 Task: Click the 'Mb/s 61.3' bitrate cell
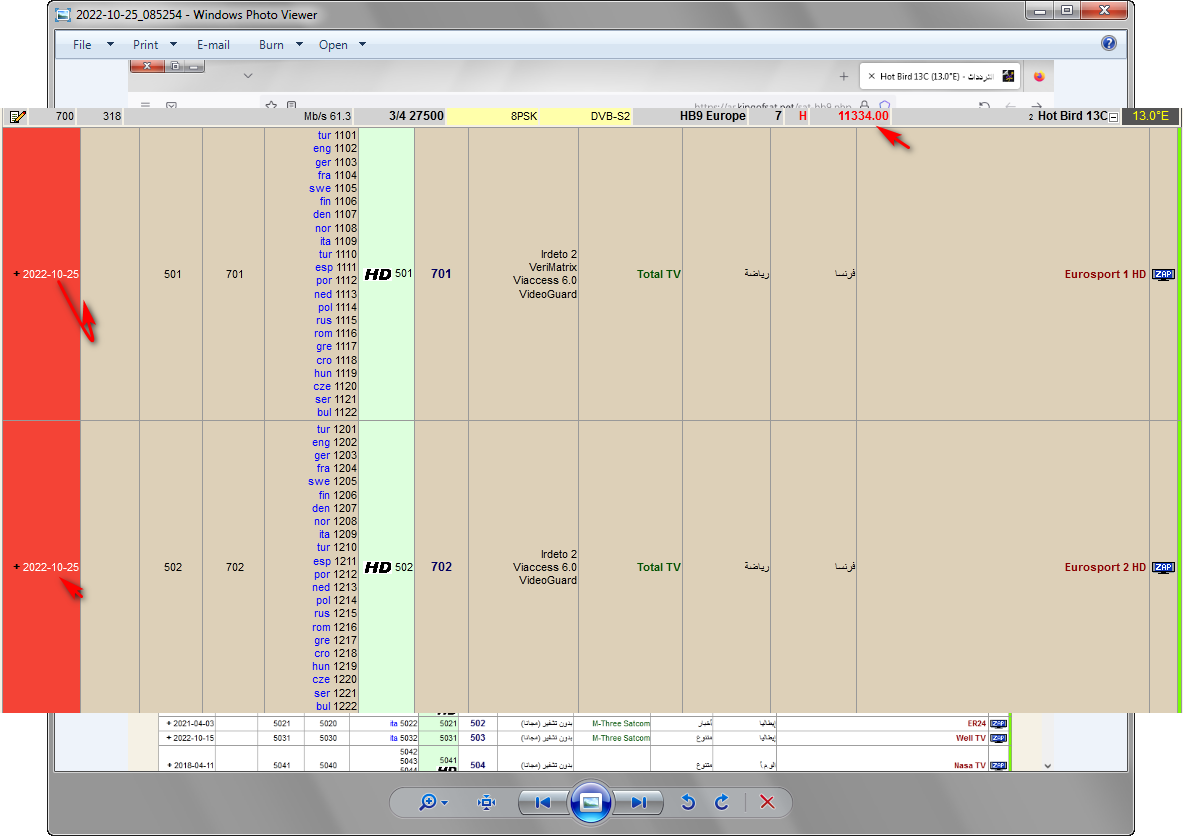[x=327, y=116]
